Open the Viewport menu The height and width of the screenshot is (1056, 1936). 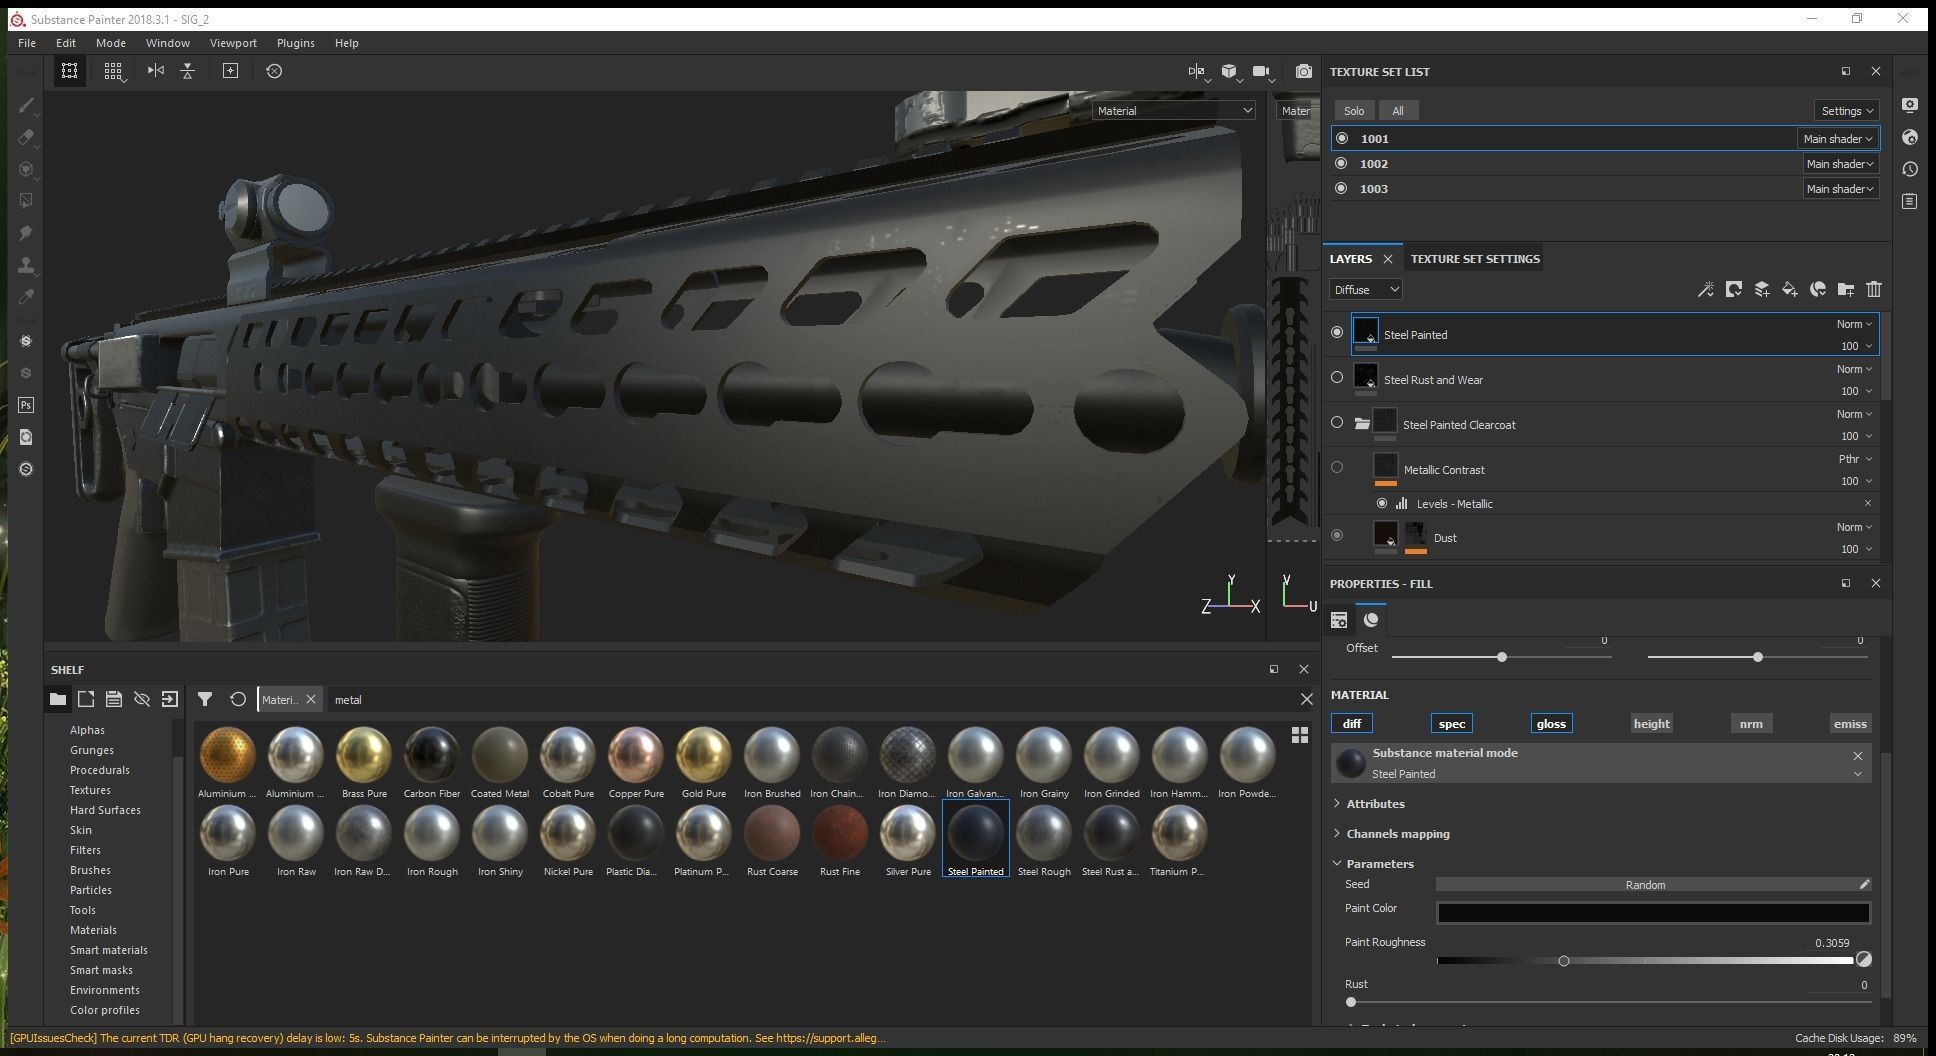point(233,43)
